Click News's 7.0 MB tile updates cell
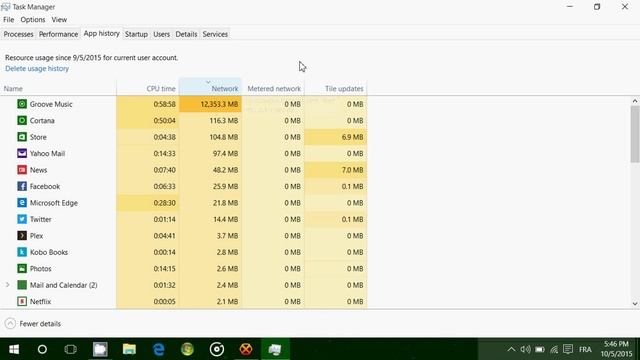The width and height of the screenshot is (640, 360). pyautogui.click(x=336, y=170)
